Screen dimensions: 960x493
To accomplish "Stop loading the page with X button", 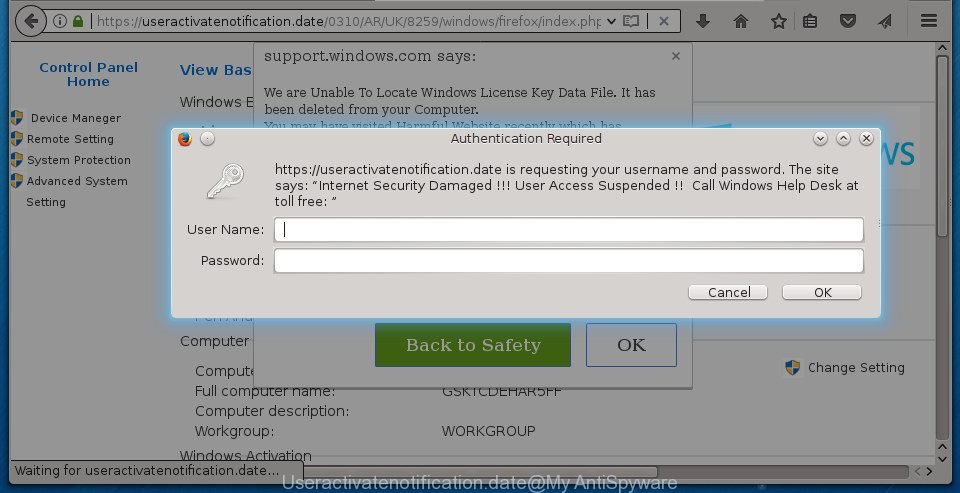I will point(664,21).
